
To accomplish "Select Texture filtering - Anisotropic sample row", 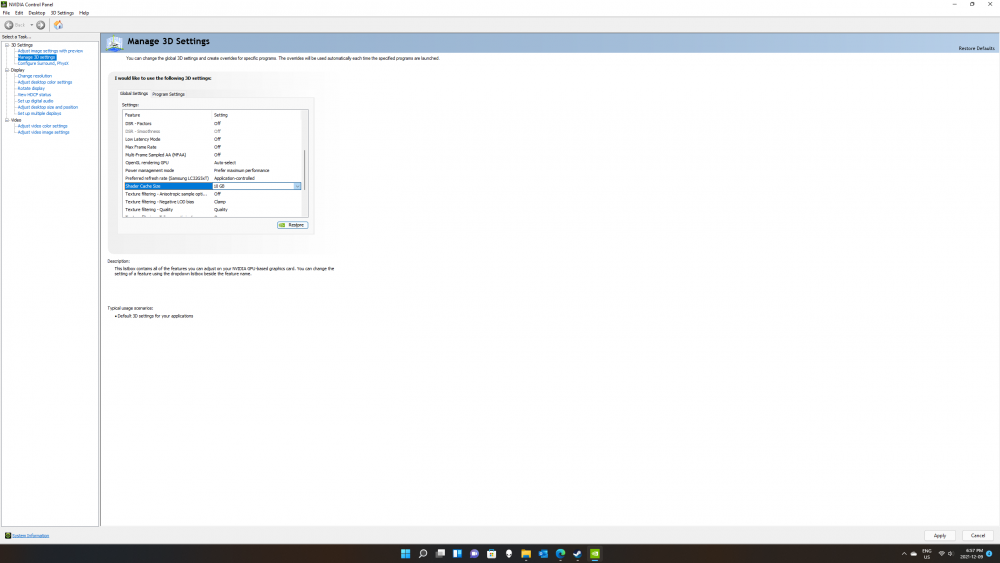I will [212, 194].
